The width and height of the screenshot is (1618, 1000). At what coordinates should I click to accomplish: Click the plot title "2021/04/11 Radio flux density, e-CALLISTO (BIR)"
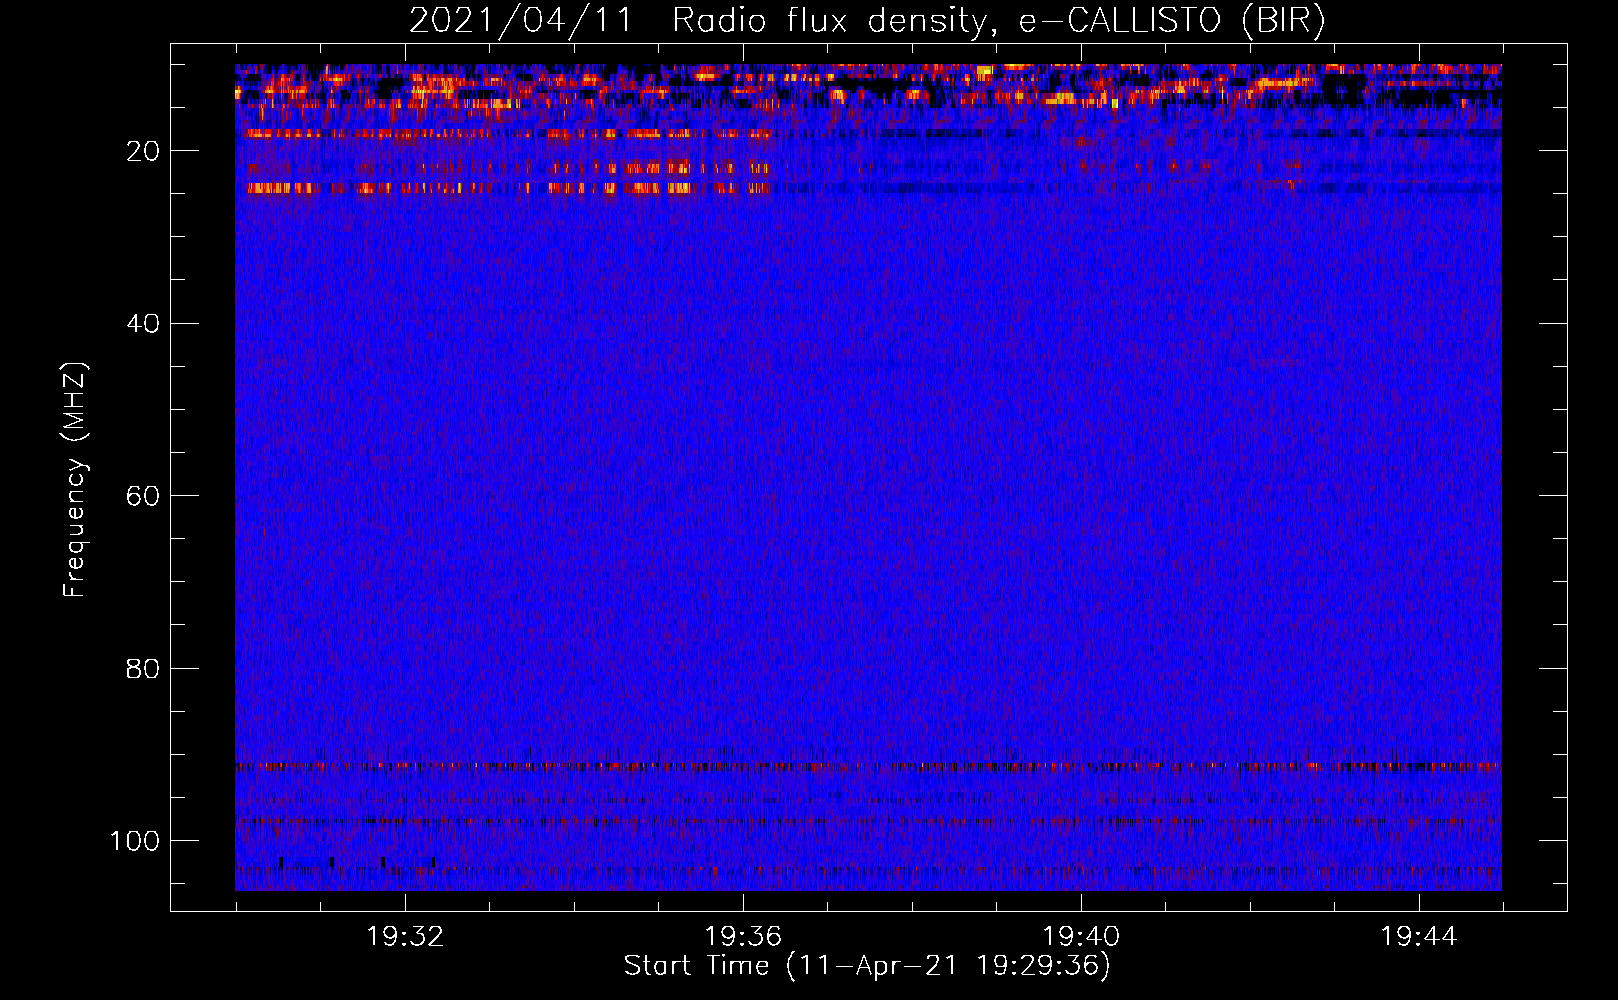point(867,21)
